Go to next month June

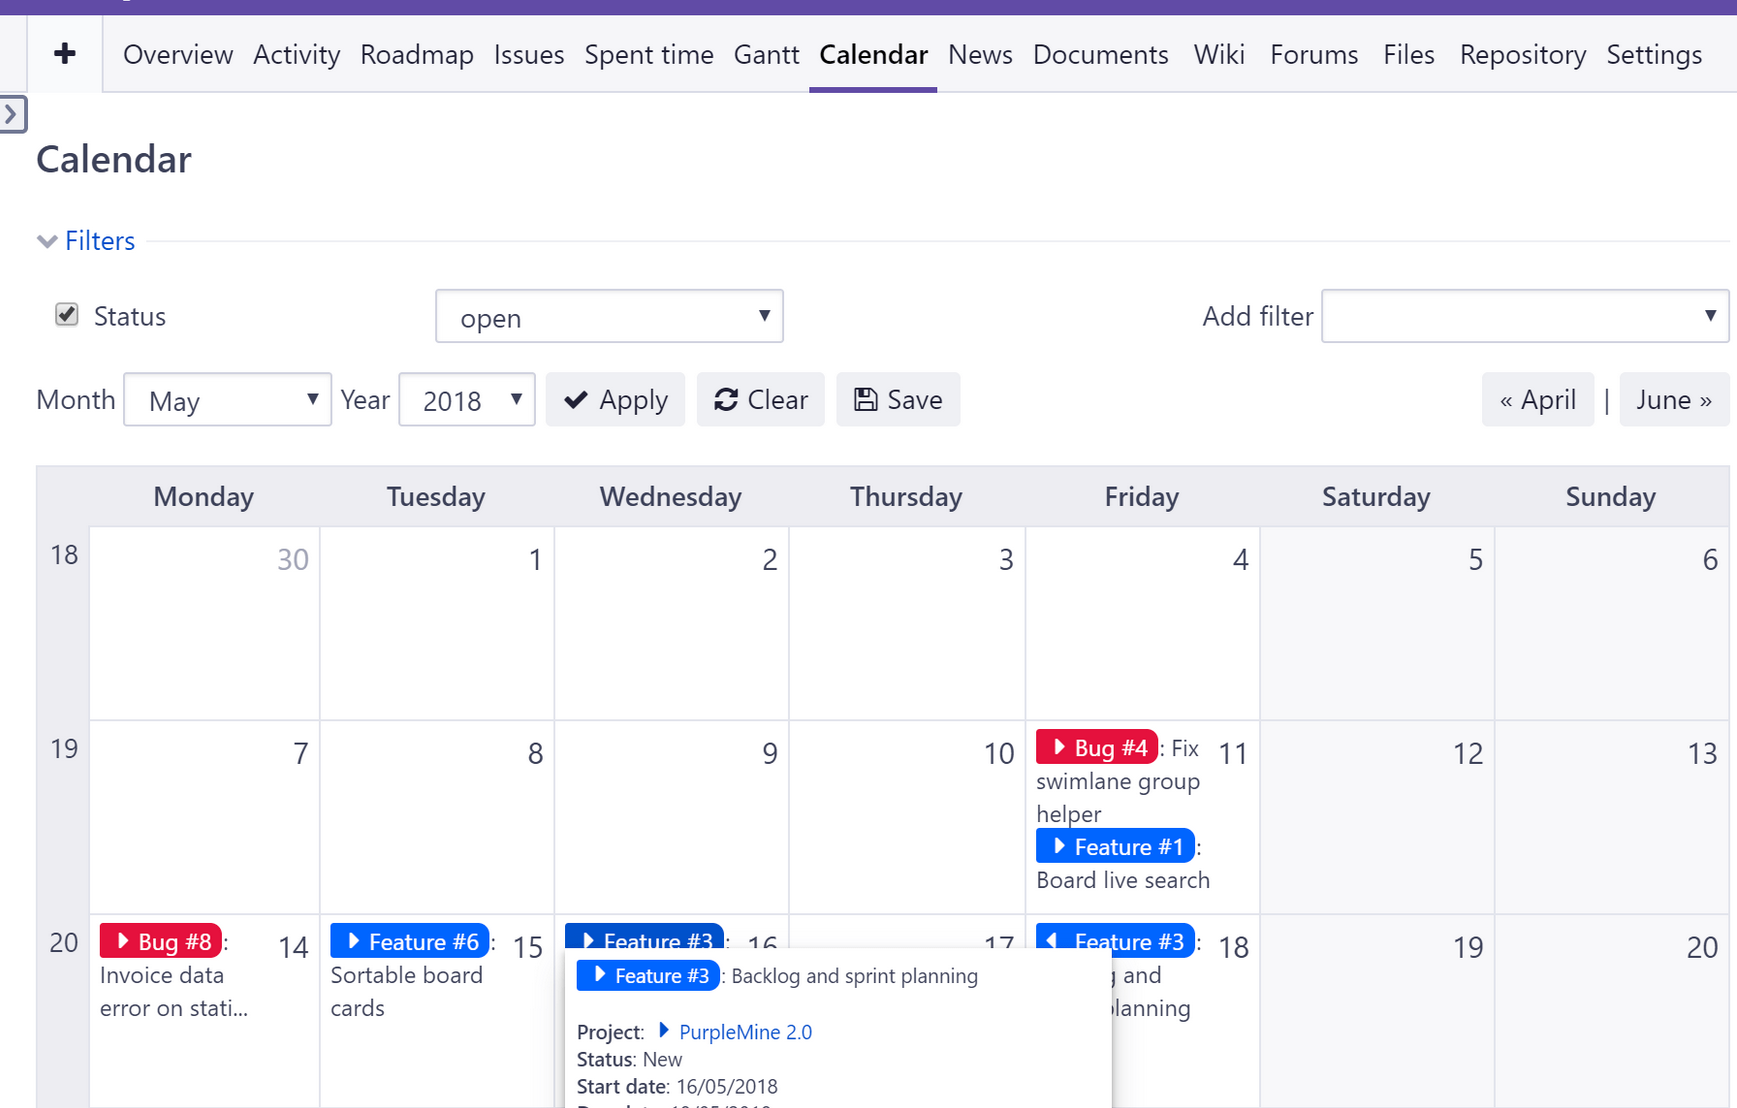click(x=1673, y=400)
